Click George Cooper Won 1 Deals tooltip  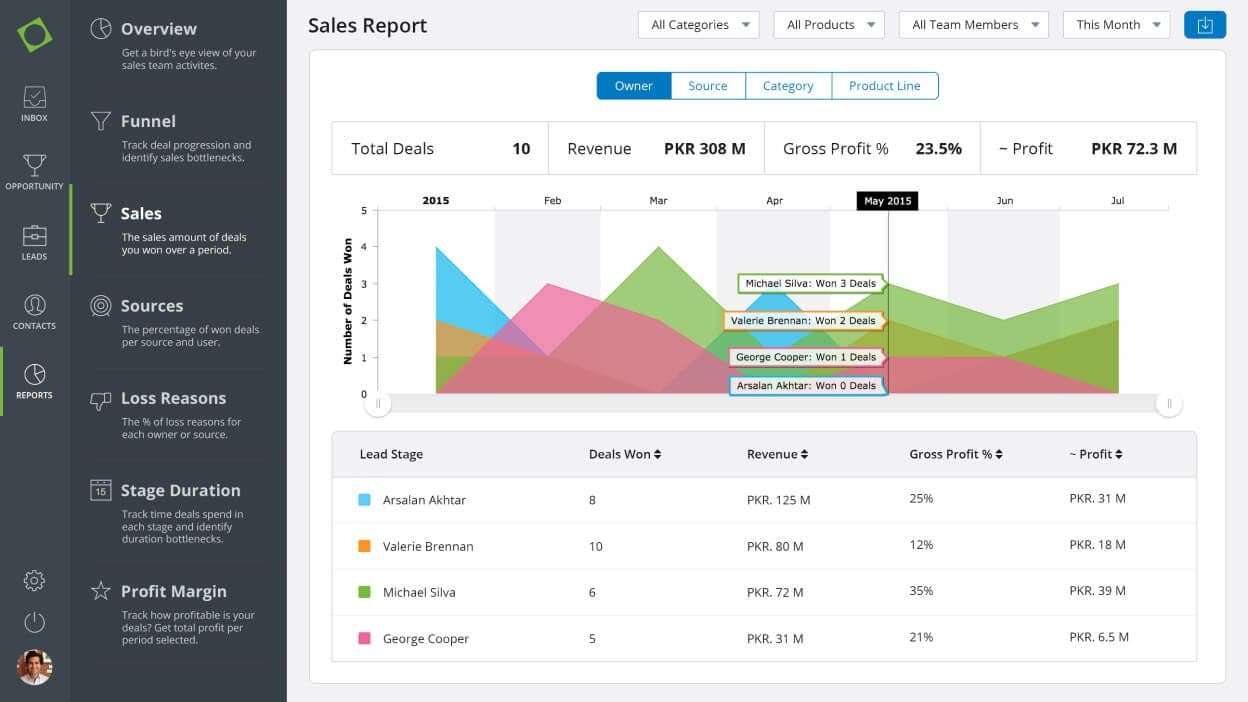click(806, 357)
